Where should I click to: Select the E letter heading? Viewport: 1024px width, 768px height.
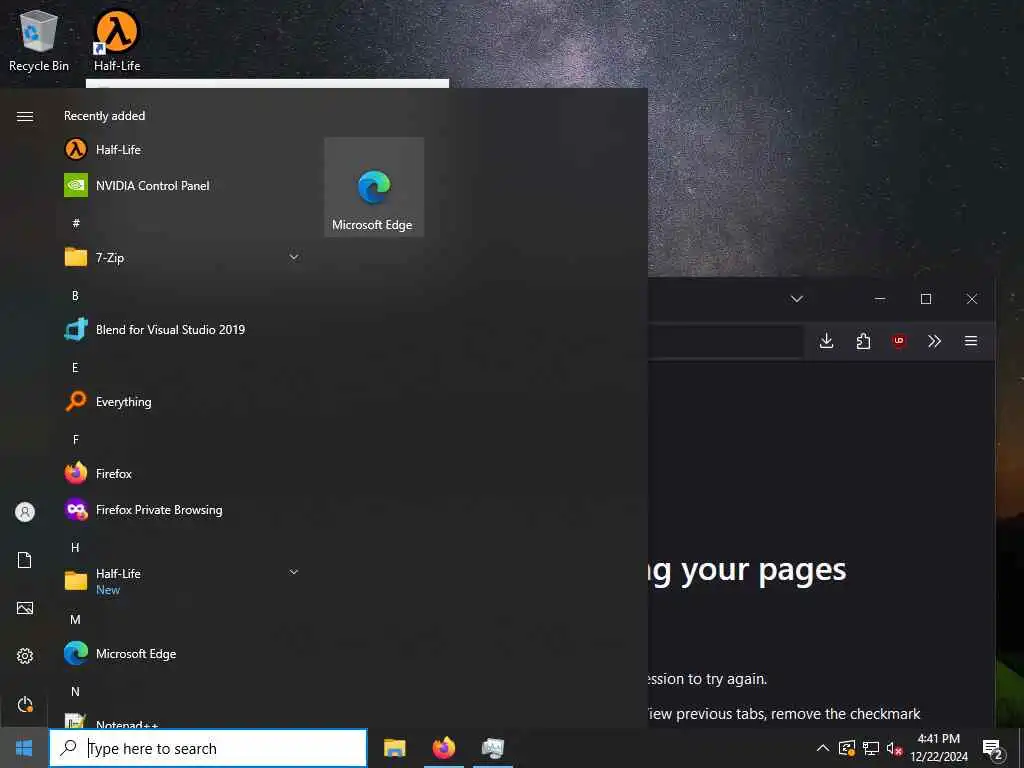tap(75, 368)
